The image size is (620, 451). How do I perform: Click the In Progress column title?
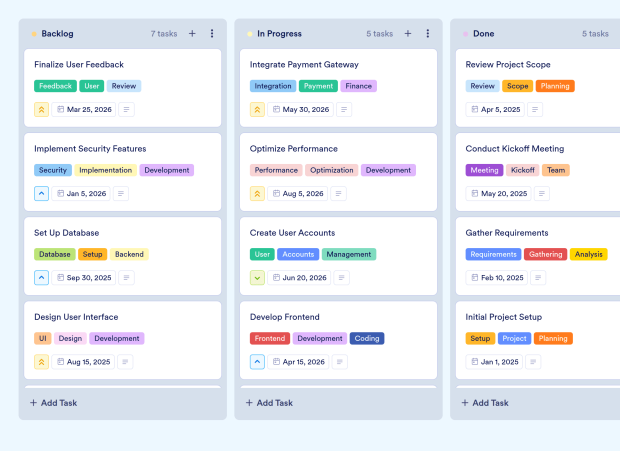[280, 34]
